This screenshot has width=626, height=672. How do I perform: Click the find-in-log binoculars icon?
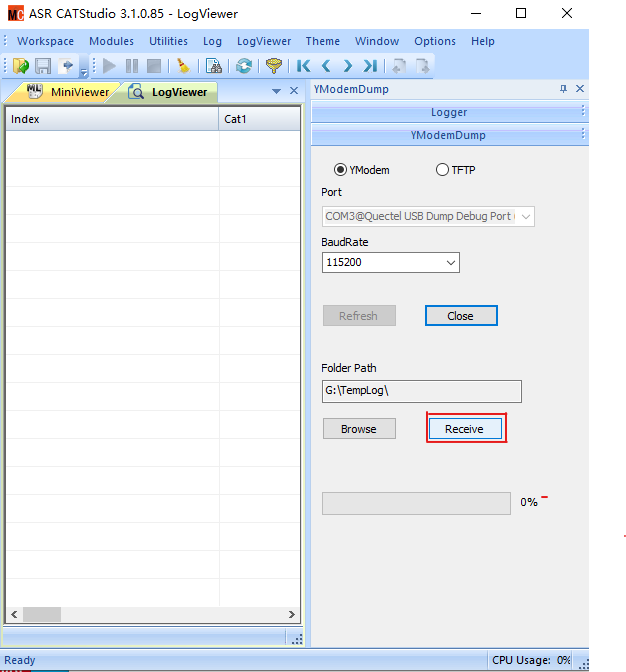coord(213,66)
